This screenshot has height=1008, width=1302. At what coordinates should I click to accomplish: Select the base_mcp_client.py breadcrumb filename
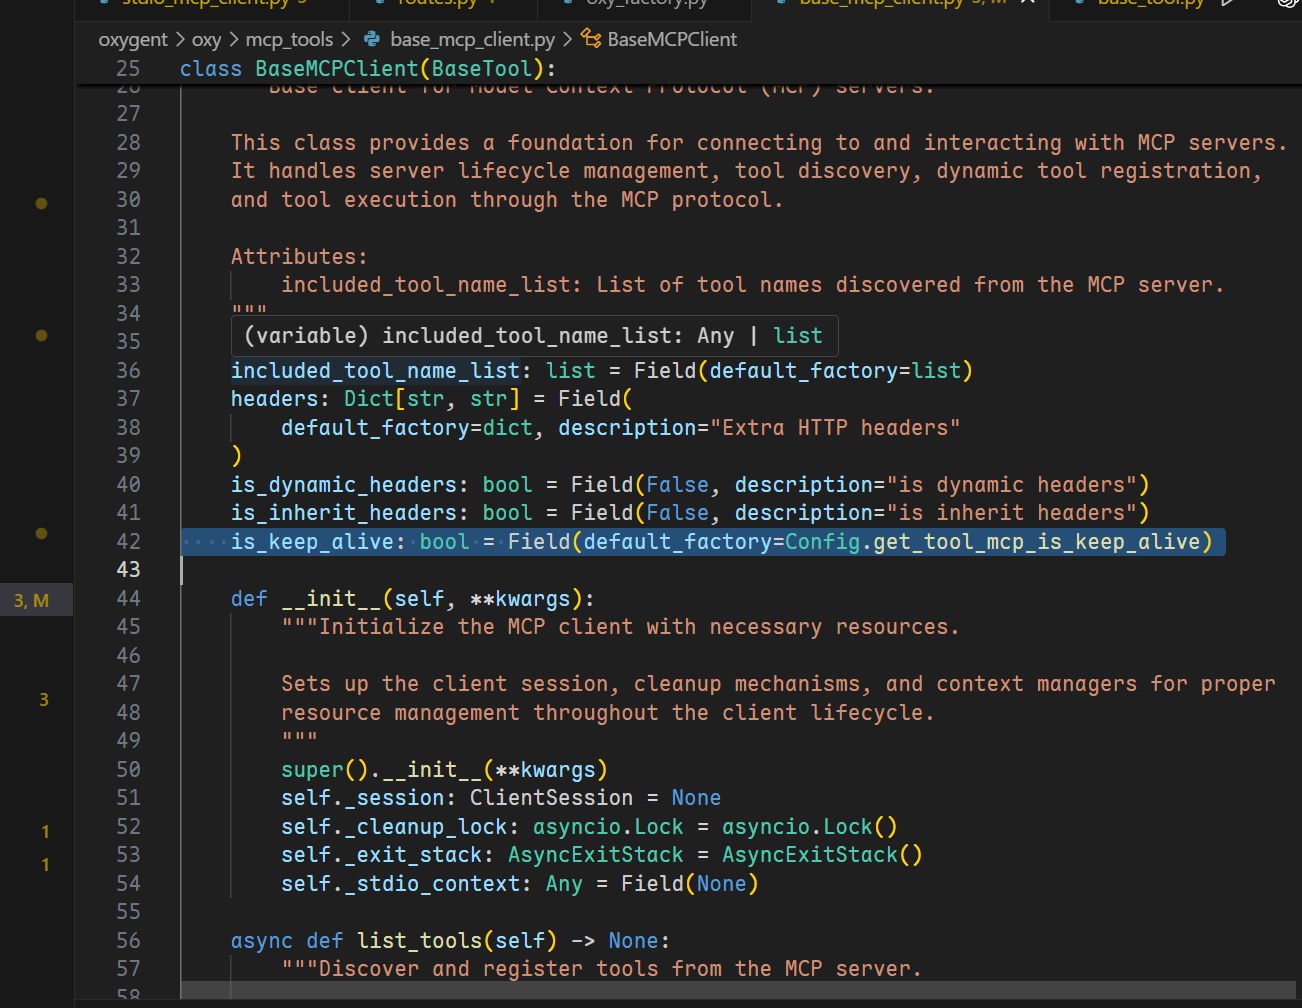coord(472,39)
